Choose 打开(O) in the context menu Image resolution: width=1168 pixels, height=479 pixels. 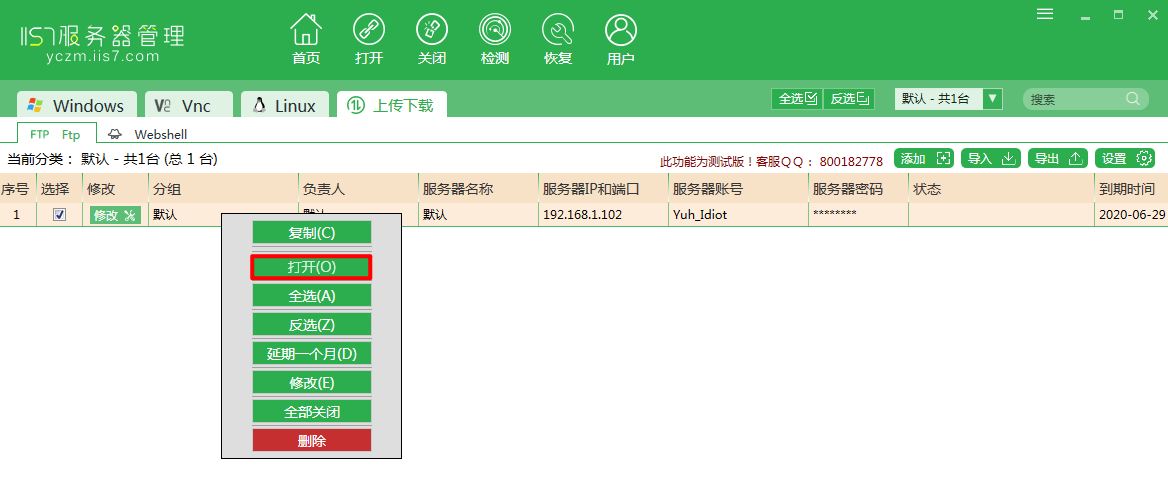click(311, 267)
